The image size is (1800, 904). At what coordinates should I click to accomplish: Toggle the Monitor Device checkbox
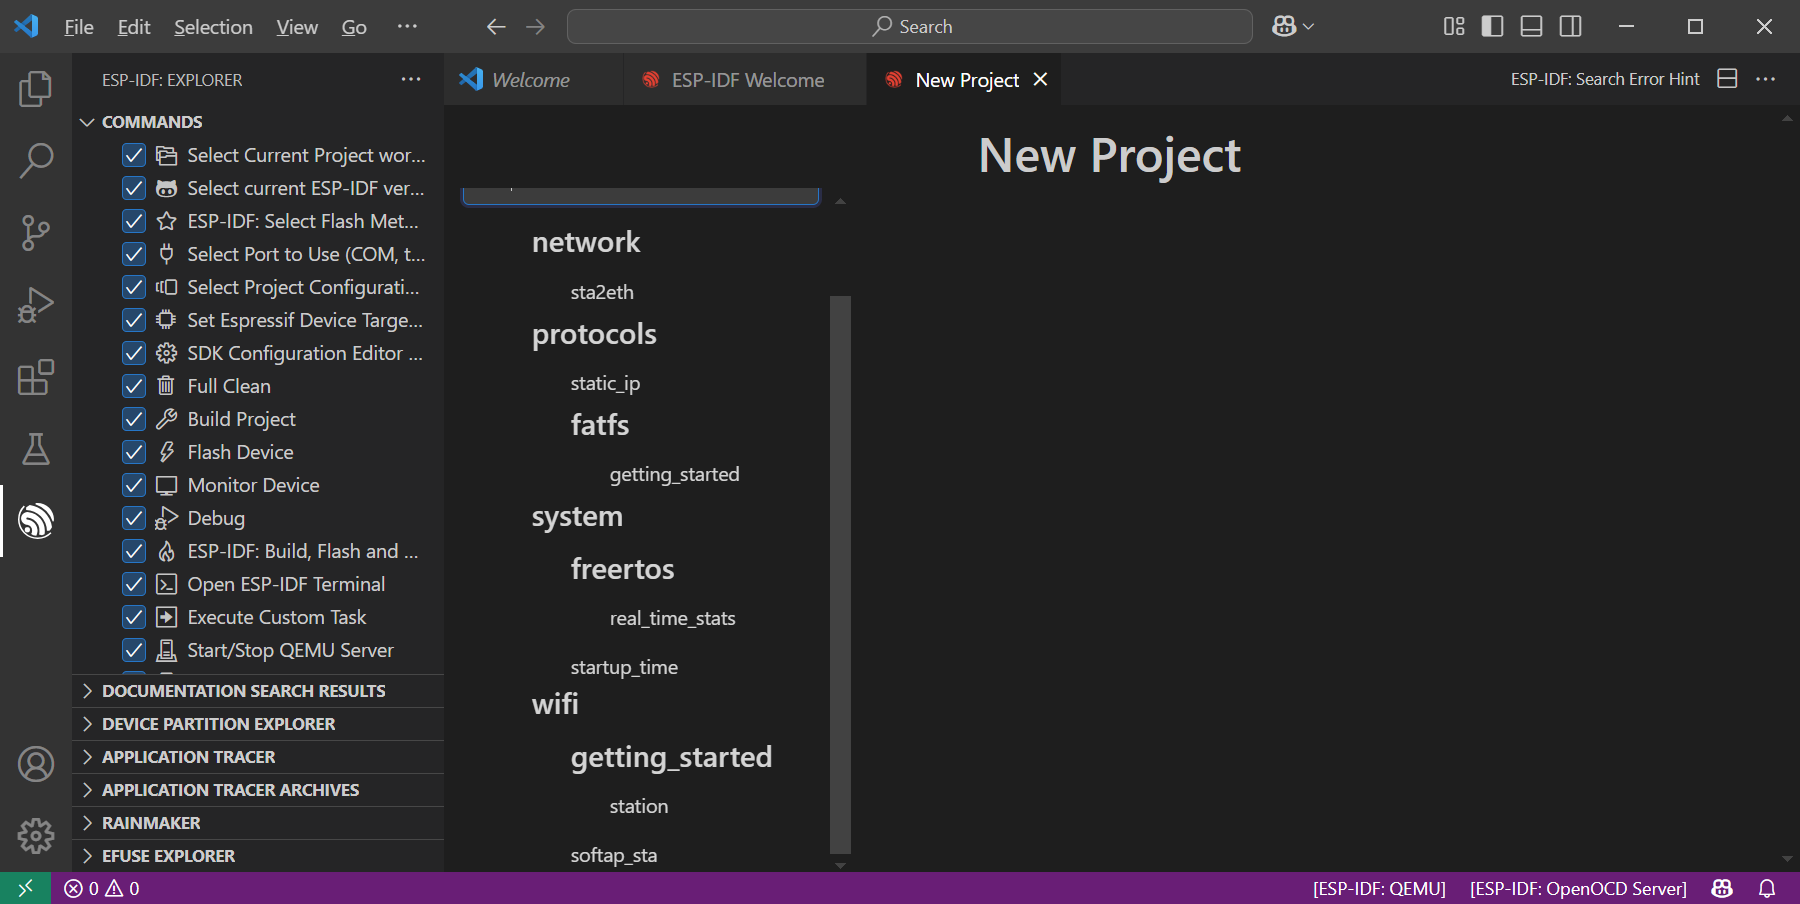[x=134, y=485]
